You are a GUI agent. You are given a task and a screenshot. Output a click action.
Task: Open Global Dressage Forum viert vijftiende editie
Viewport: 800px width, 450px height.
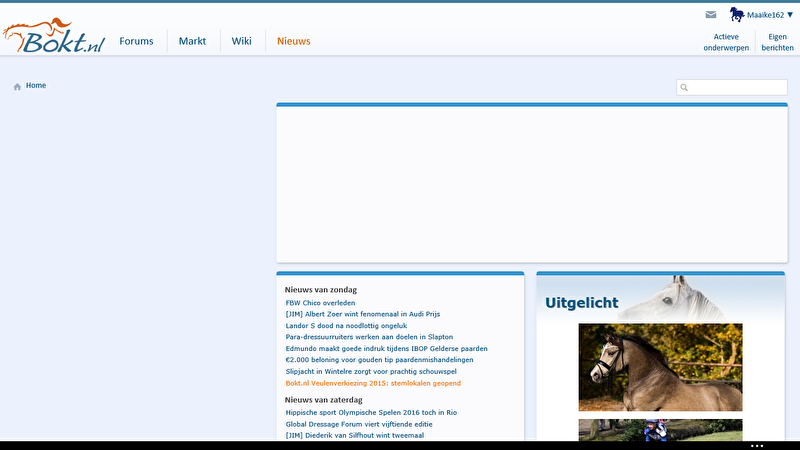coord(359,424)
